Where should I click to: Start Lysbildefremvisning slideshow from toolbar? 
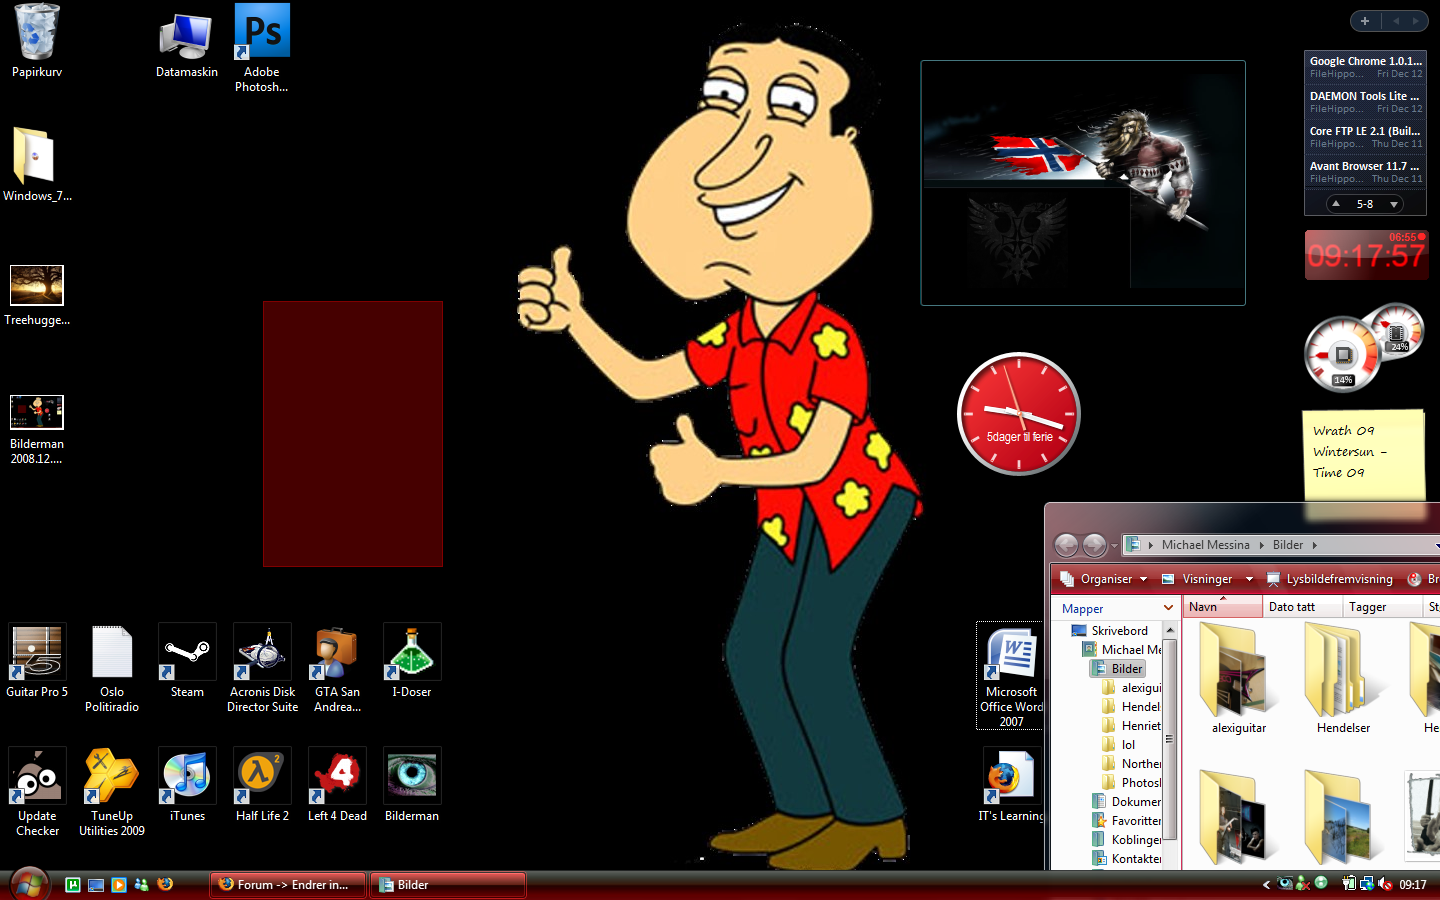1329,579
